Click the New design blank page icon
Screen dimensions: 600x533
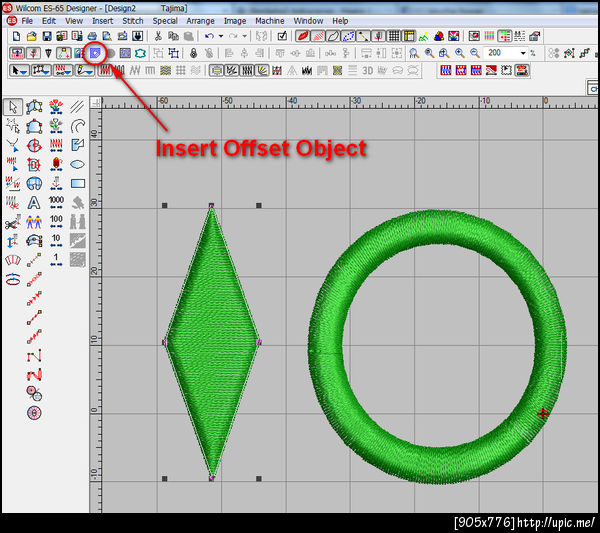pos(16,36)
